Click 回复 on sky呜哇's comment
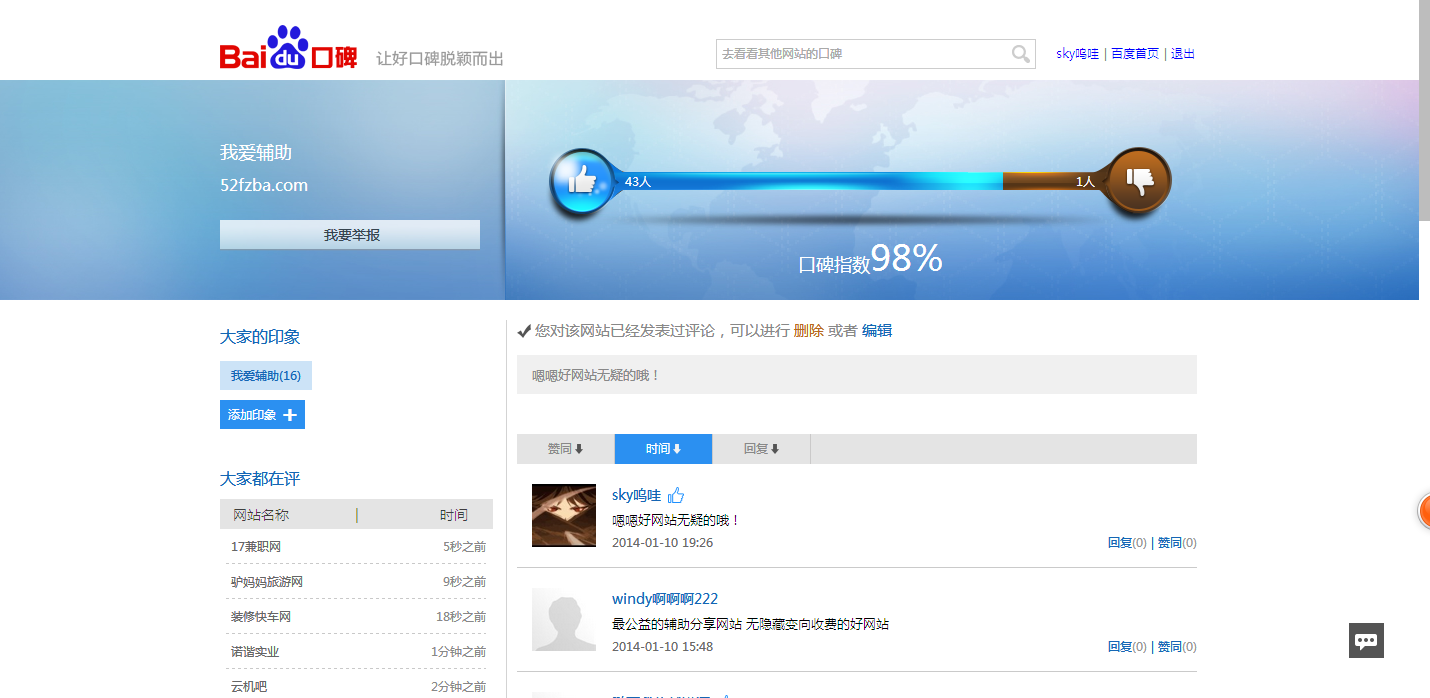The width and height of the screenshot is (1430, 698). [x=1120, y=543]
